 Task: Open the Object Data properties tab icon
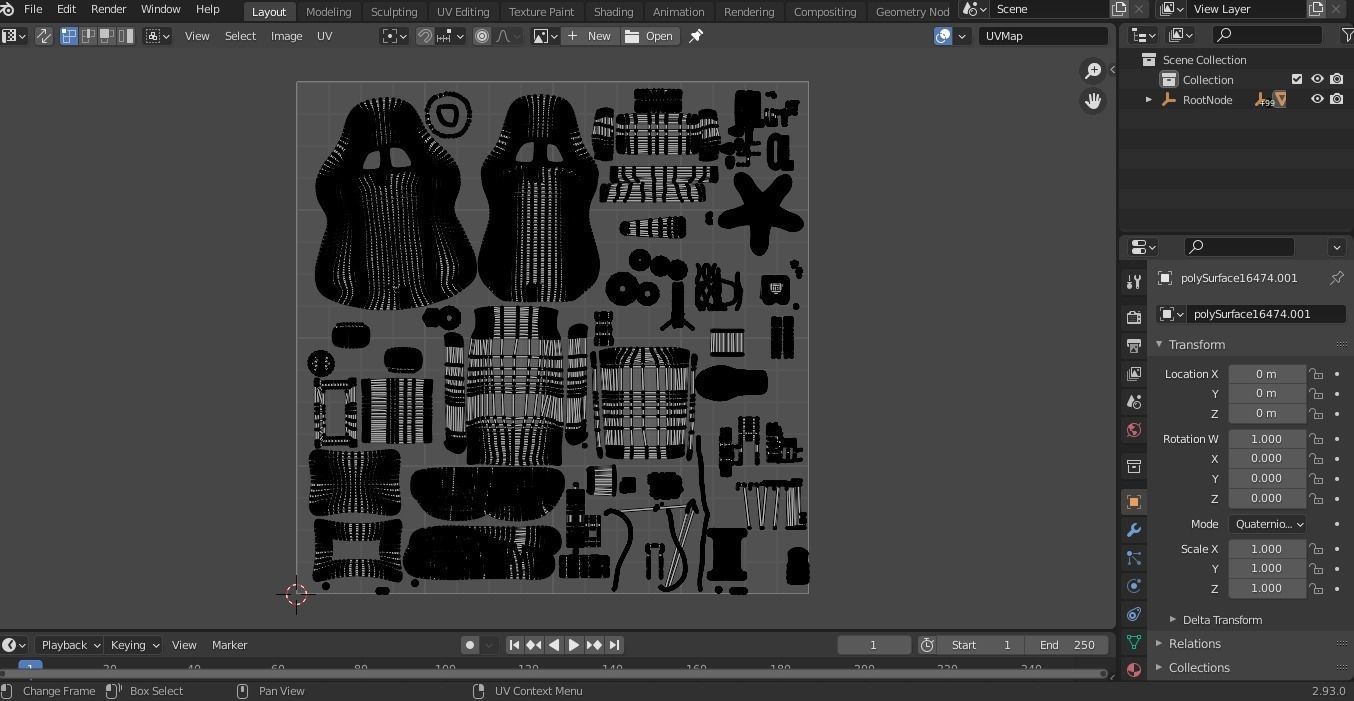coord(1133,642)
